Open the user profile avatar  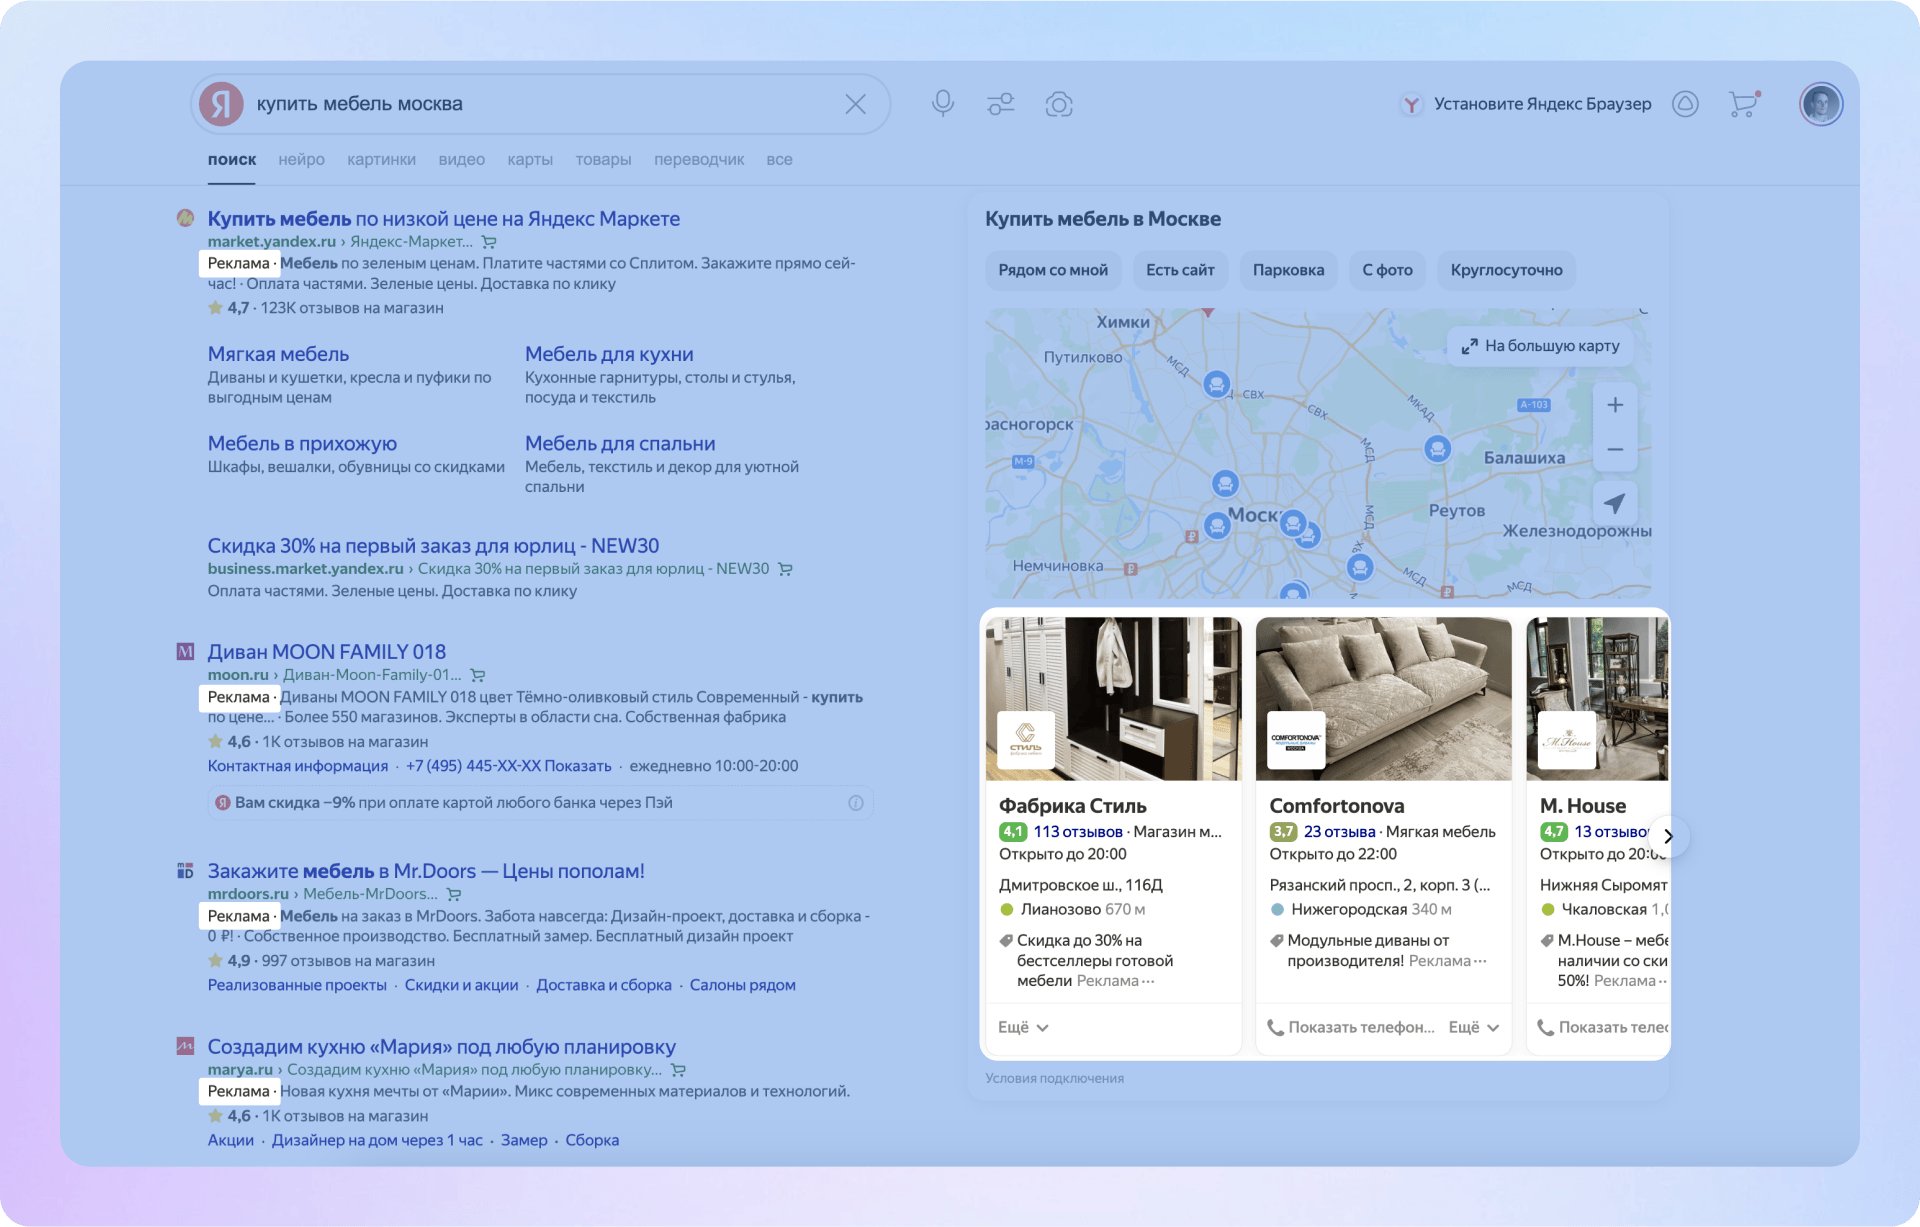click(x=1821, y=104)
